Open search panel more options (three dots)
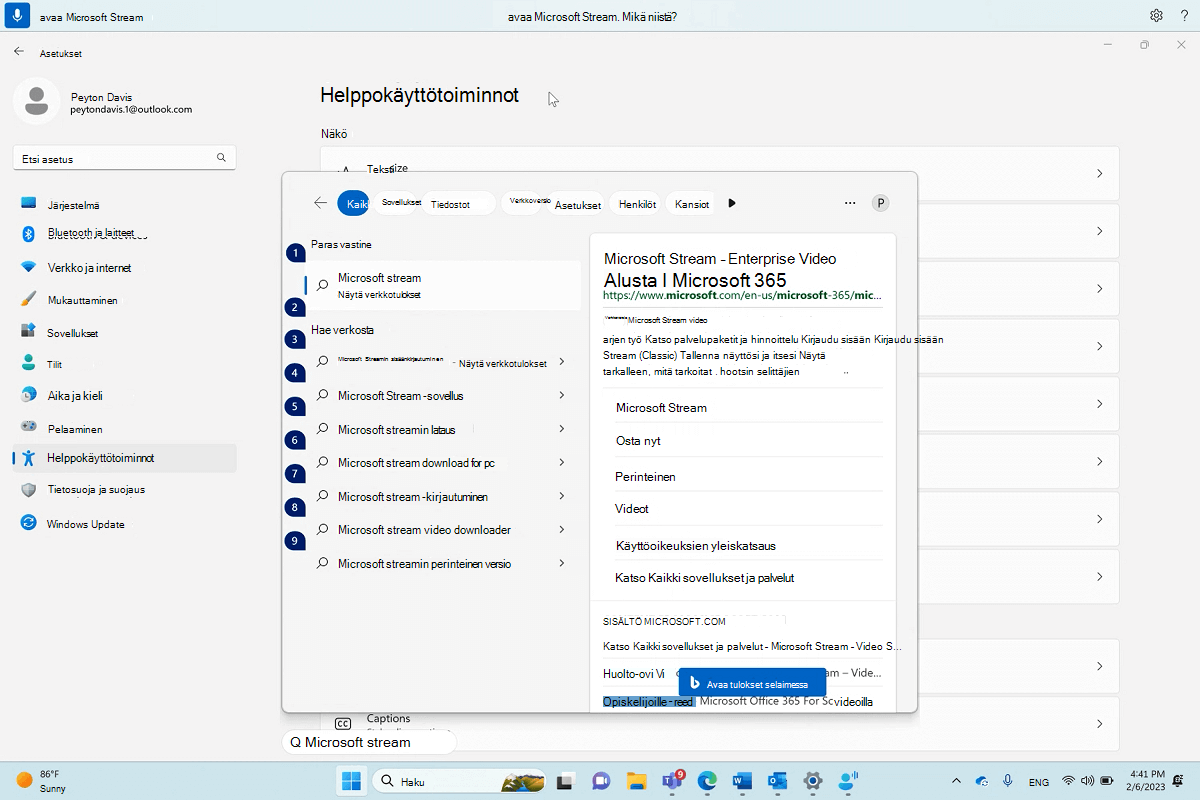 pyautogui.click(x=850, y=203)
